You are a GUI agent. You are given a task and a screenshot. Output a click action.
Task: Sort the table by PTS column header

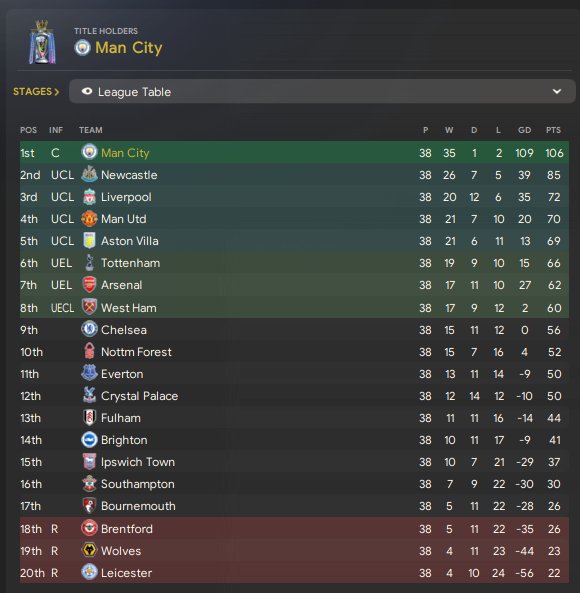[553, 130]
